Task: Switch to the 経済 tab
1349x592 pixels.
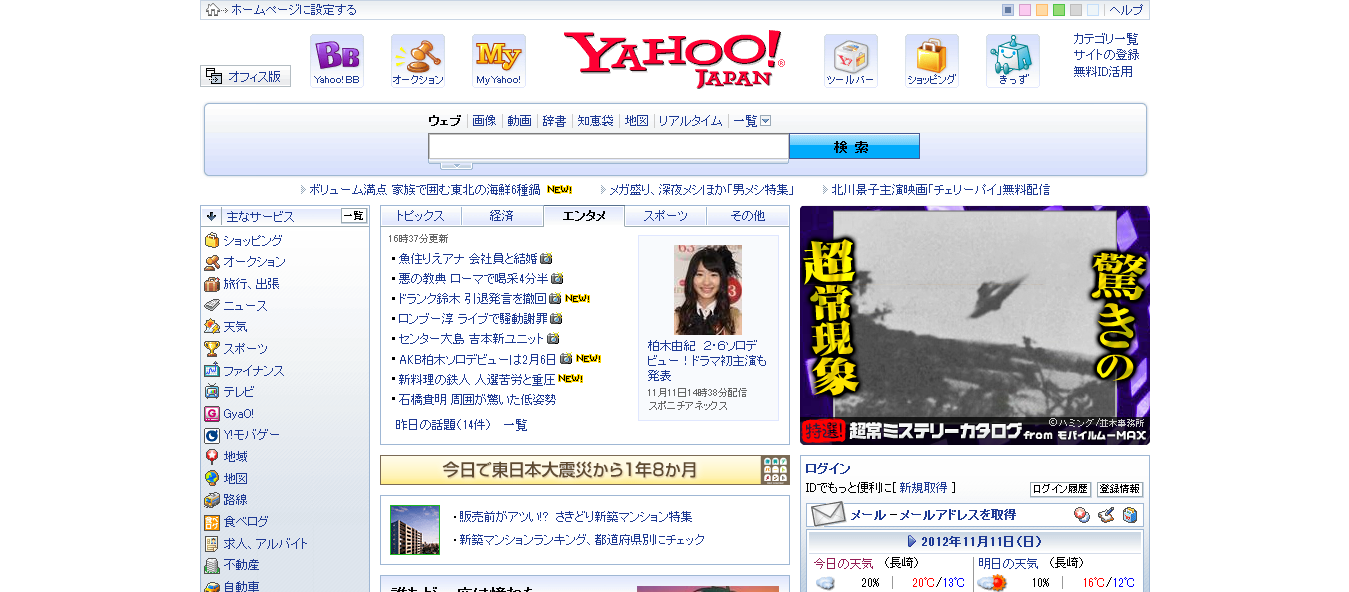Action: click(x=502, y=216)
